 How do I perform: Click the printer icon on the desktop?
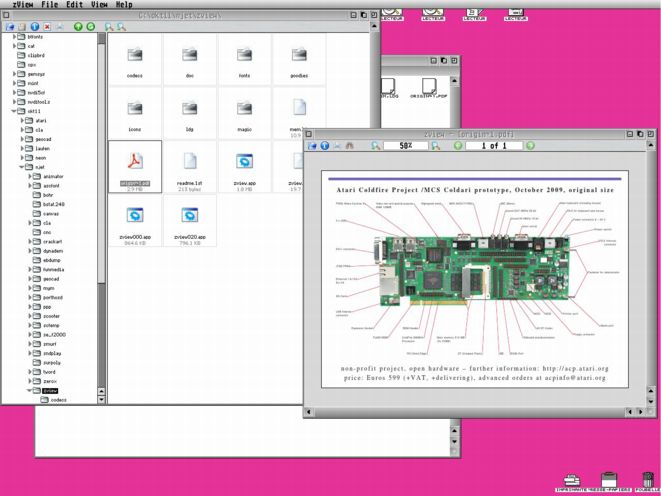(x=572, y=483)
